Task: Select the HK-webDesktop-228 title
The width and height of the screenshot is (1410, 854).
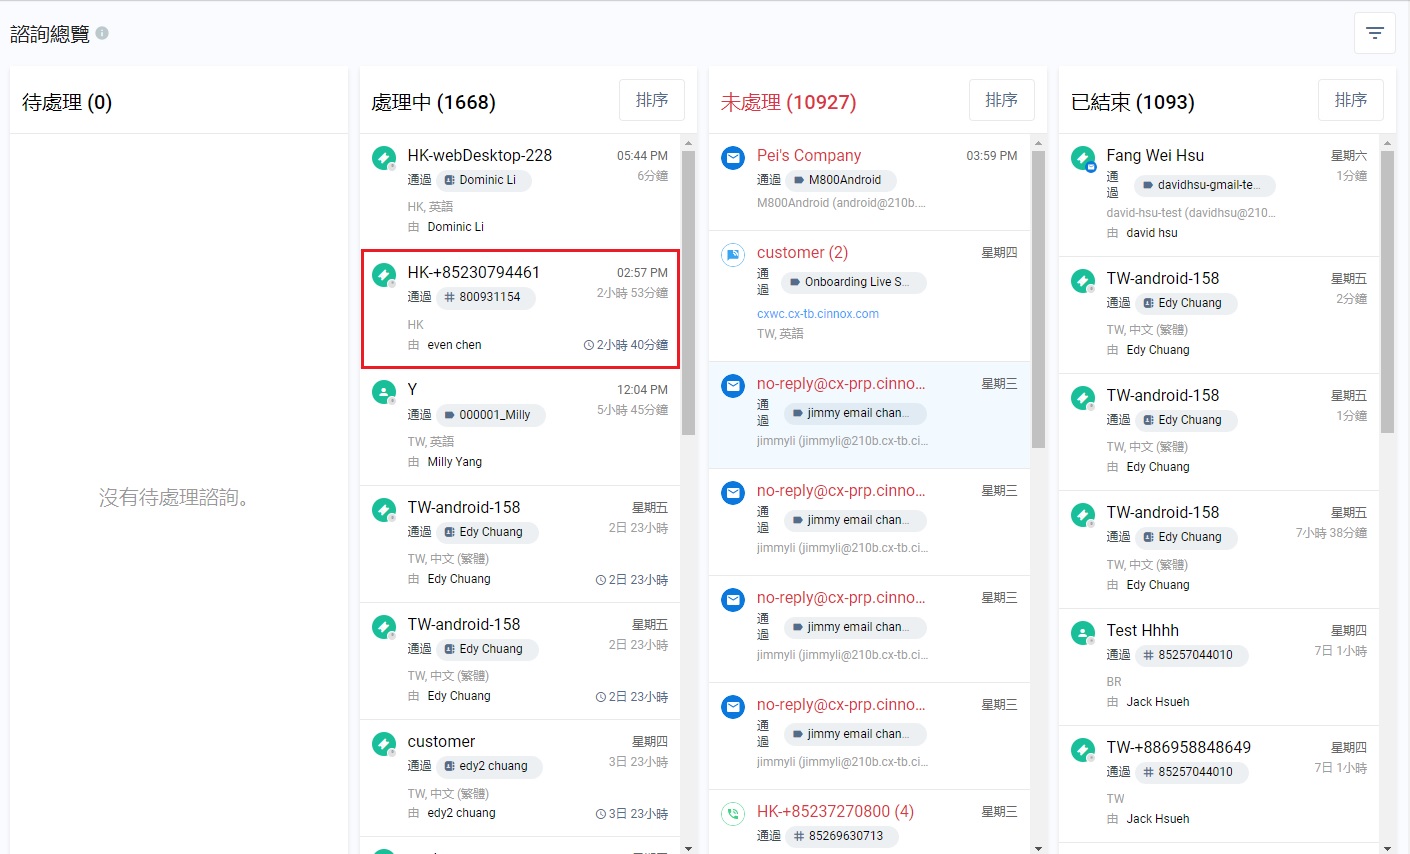Action: [480, 155]
